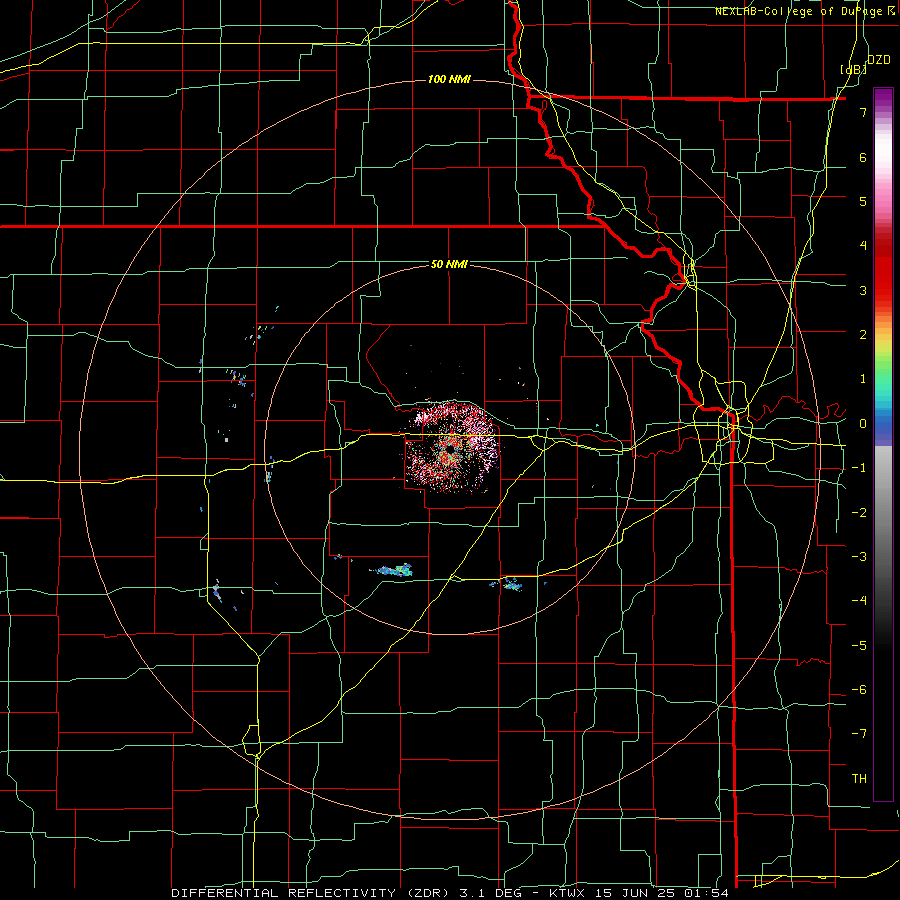Click the 3 value on color scale
Screen dimensions: 900x900
[x=863, y=290]
